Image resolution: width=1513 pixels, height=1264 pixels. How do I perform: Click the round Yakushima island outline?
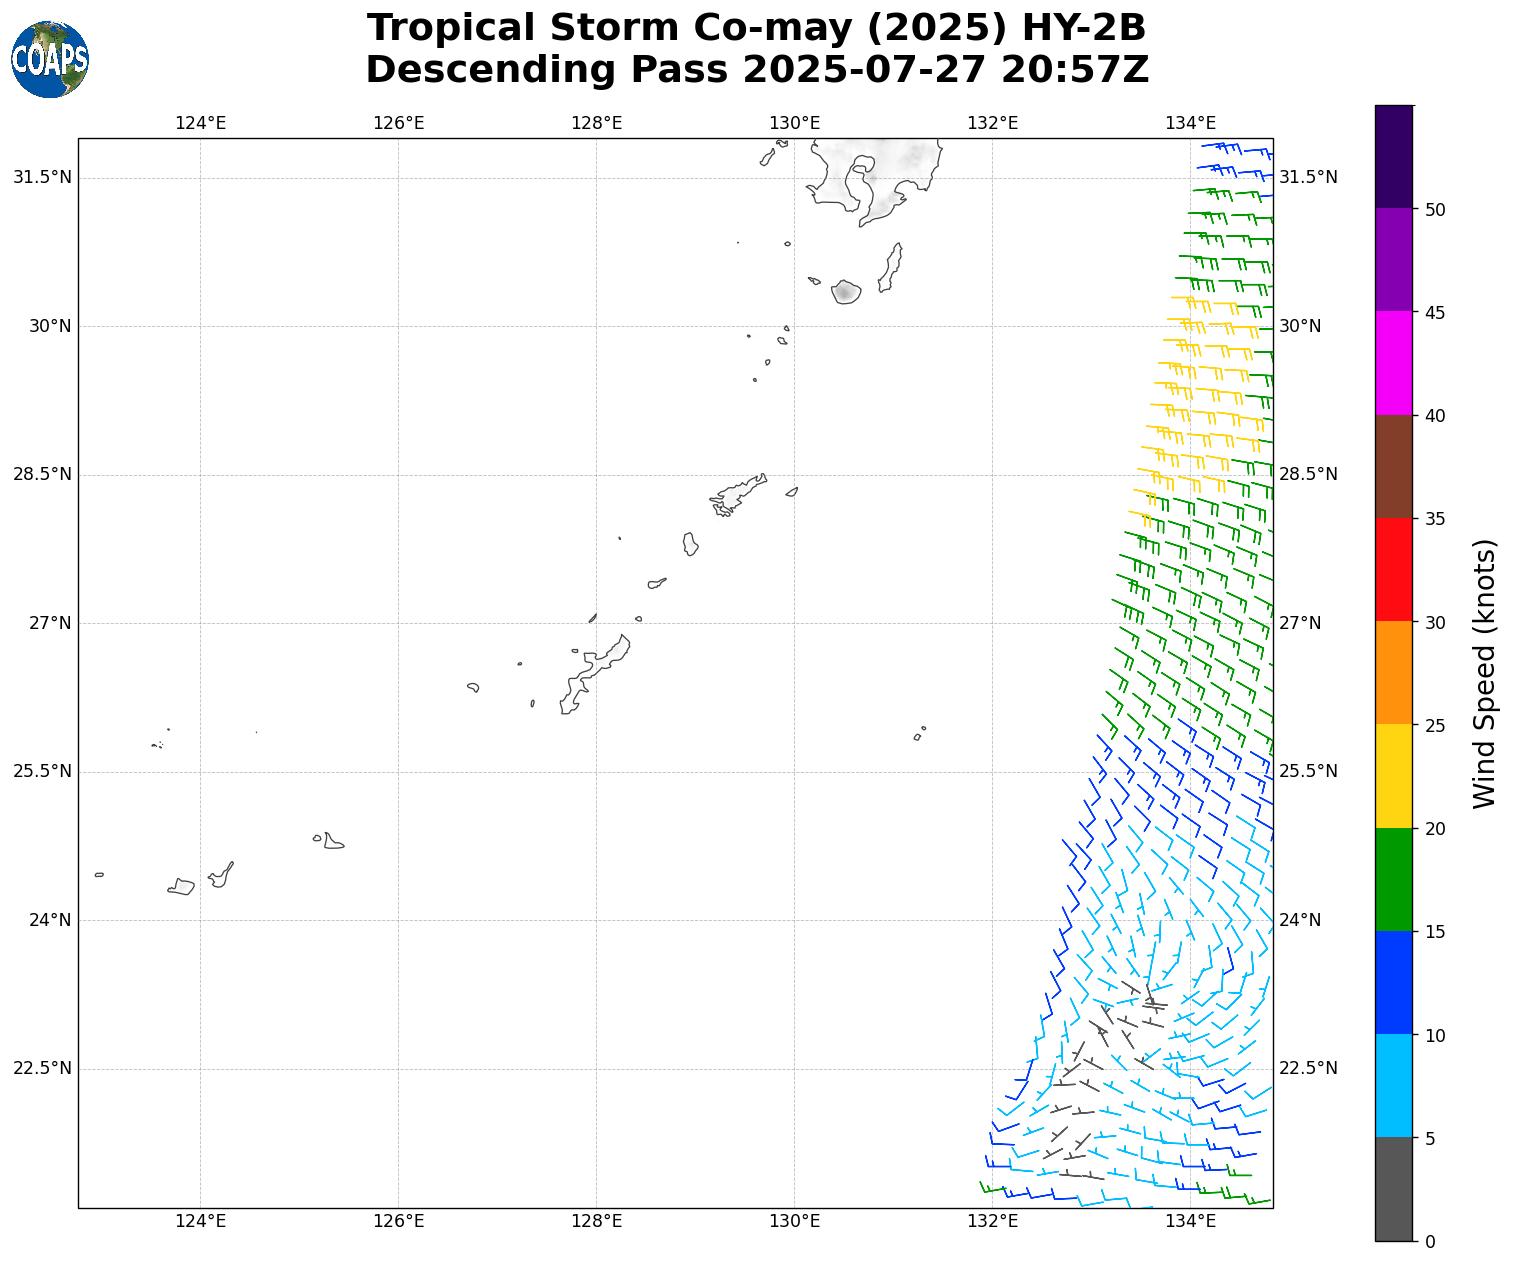846,291
